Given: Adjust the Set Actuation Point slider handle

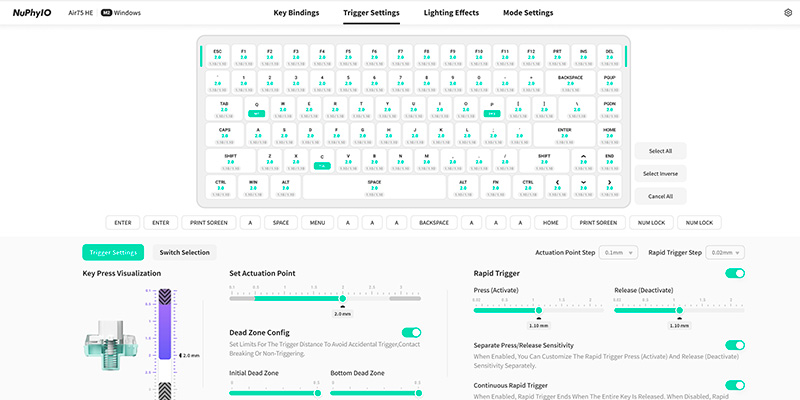Looking at the screenshot, I should click(342, 298).
